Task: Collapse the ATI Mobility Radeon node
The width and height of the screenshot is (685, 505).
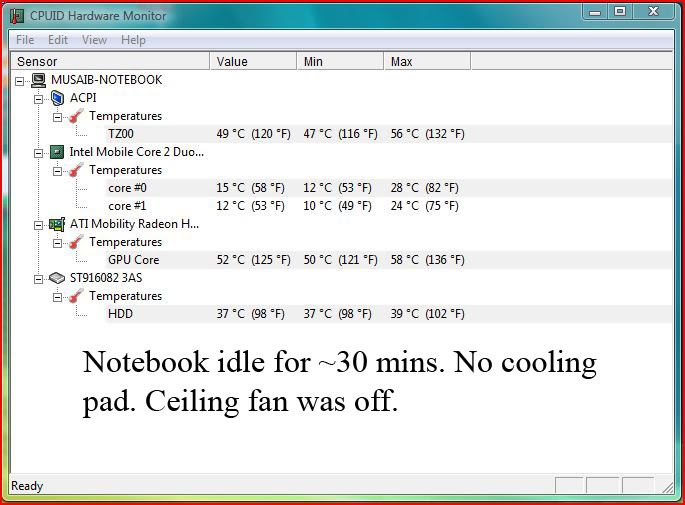Action: [x=38, y=225]
